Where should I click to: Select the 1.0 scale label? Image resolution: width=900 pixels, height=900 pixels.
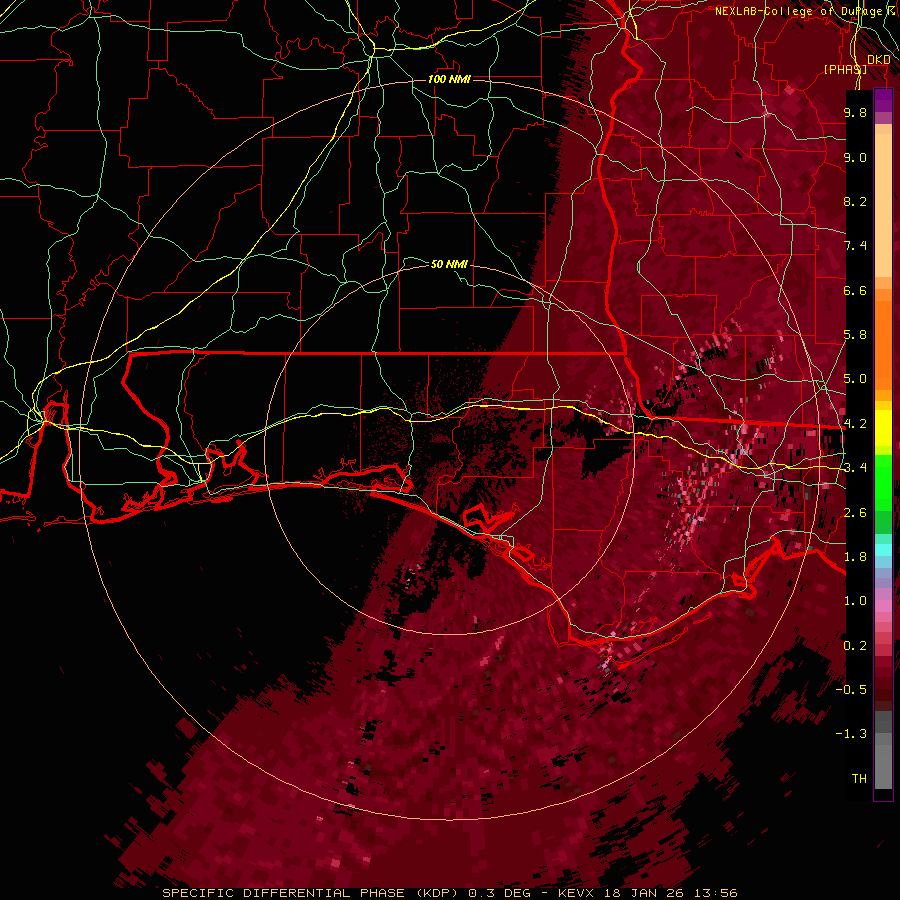point(855,601)
